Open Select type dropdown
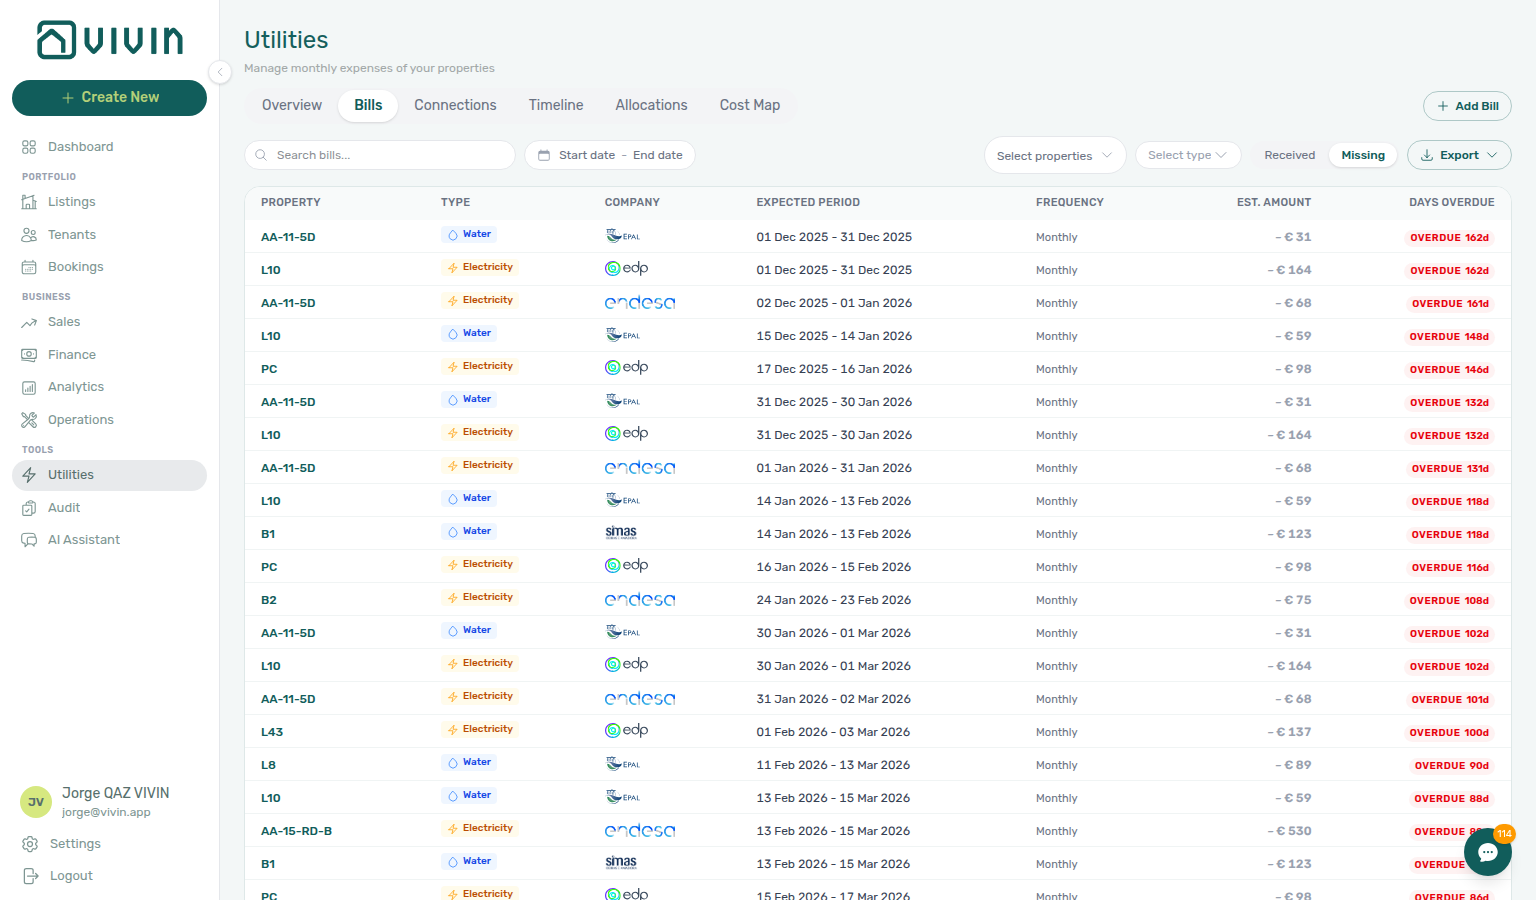Viewport: 1536px width, 900px height. (1188, 155)
